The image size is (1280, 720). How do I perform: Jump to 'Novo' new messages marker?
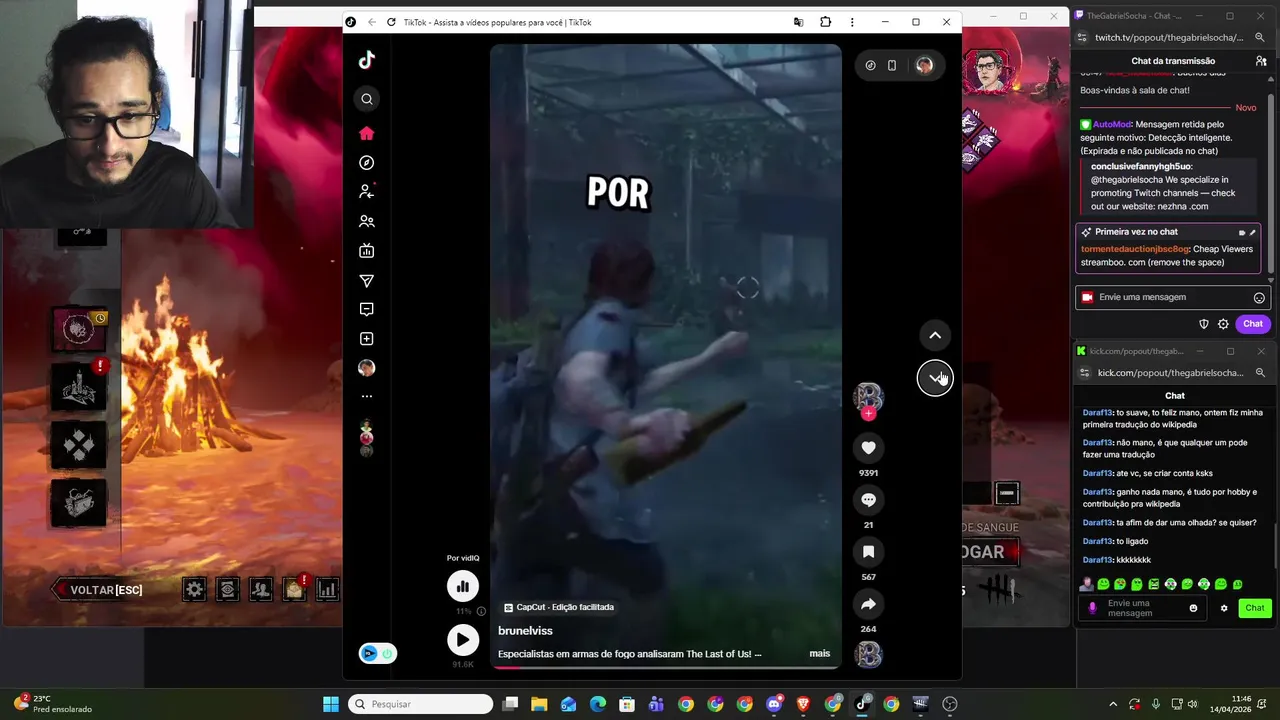[x=1245, y=108]
